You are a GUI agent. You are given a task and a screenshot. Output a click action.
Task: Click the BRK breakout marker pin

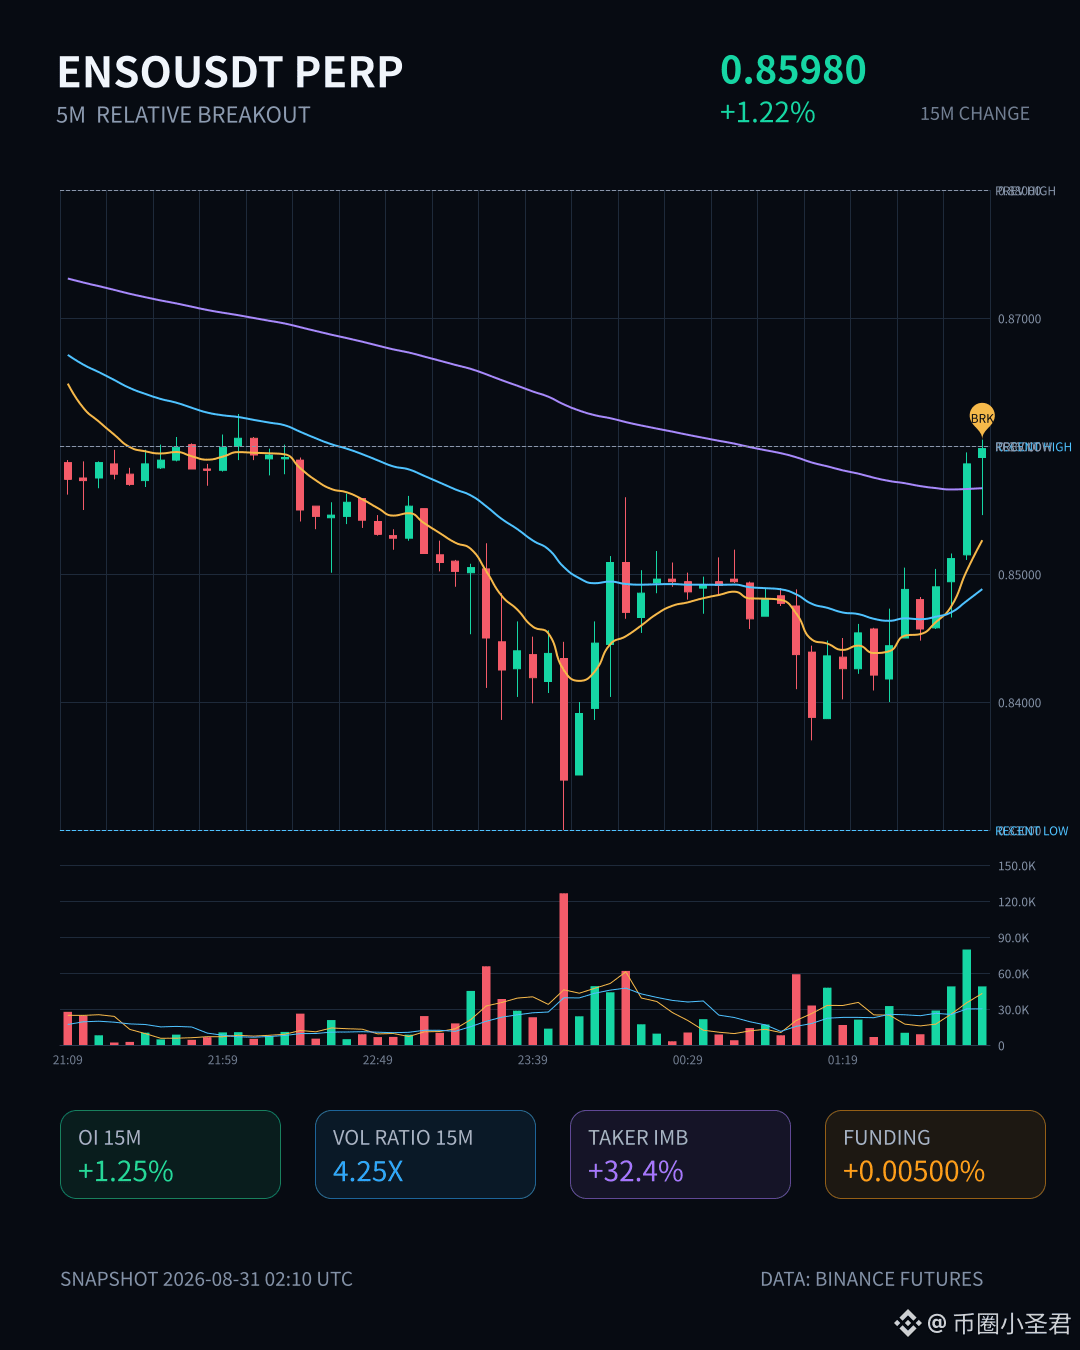coord(982,419)
